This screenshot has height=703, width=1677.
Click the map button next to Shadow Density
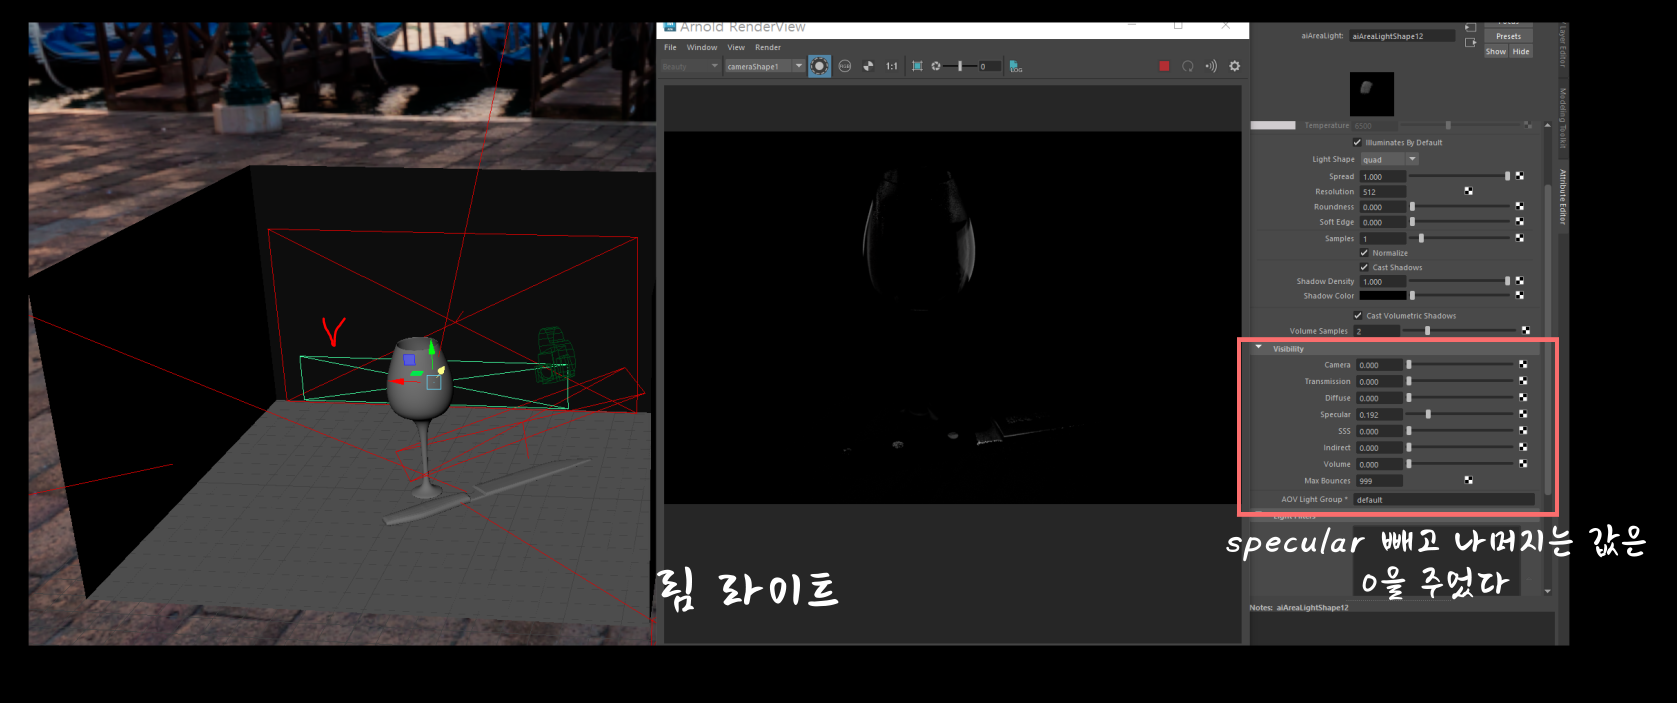pyautogui.click(x=1520, y=281)
